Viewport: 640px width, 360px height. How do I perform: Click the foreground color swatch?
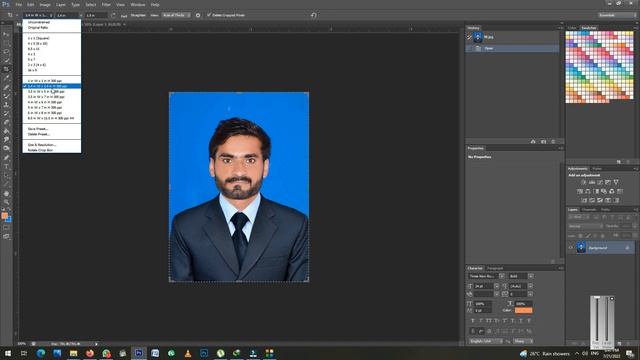point(4,216)
